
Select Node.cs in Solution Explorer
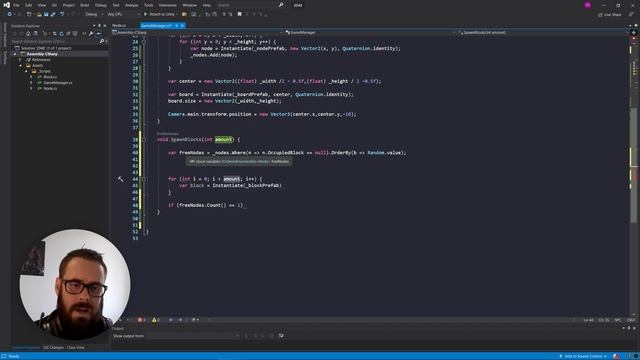(x=50, y=88)
